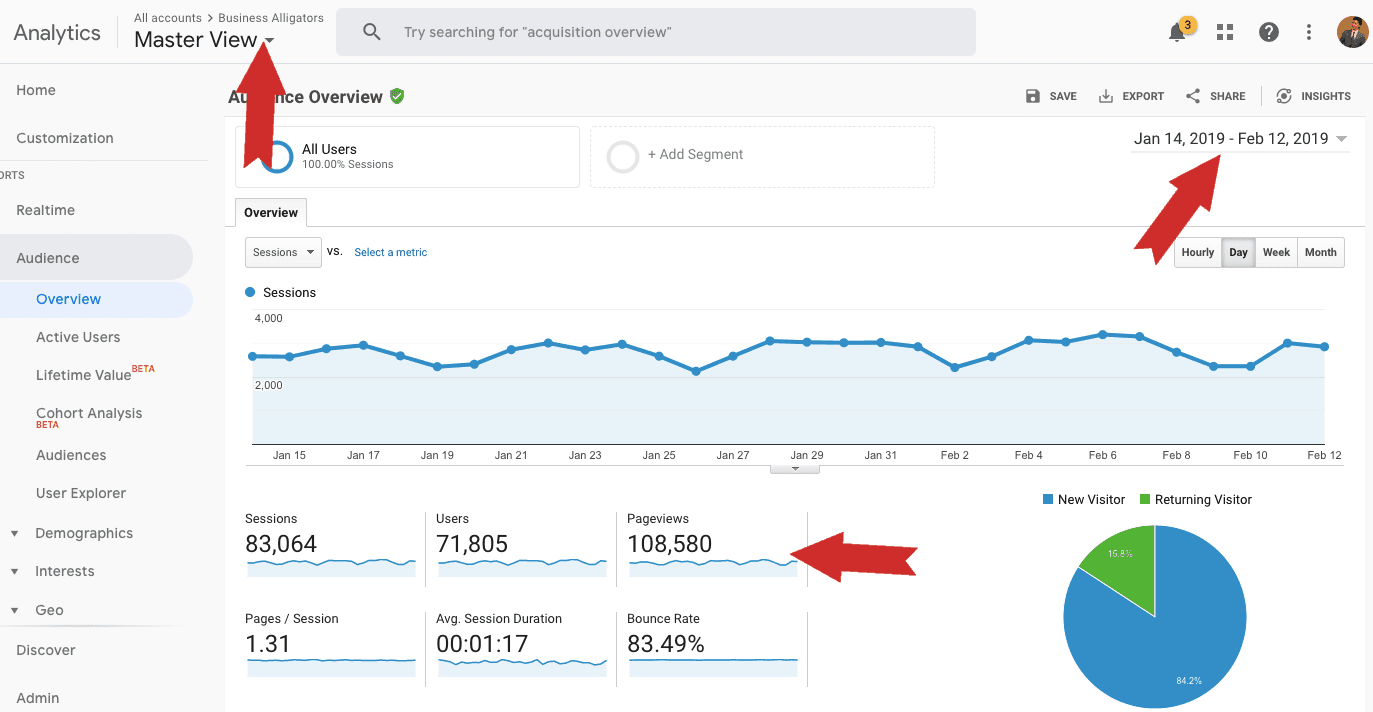Export the Audience Overview report

coord(1131,96)
